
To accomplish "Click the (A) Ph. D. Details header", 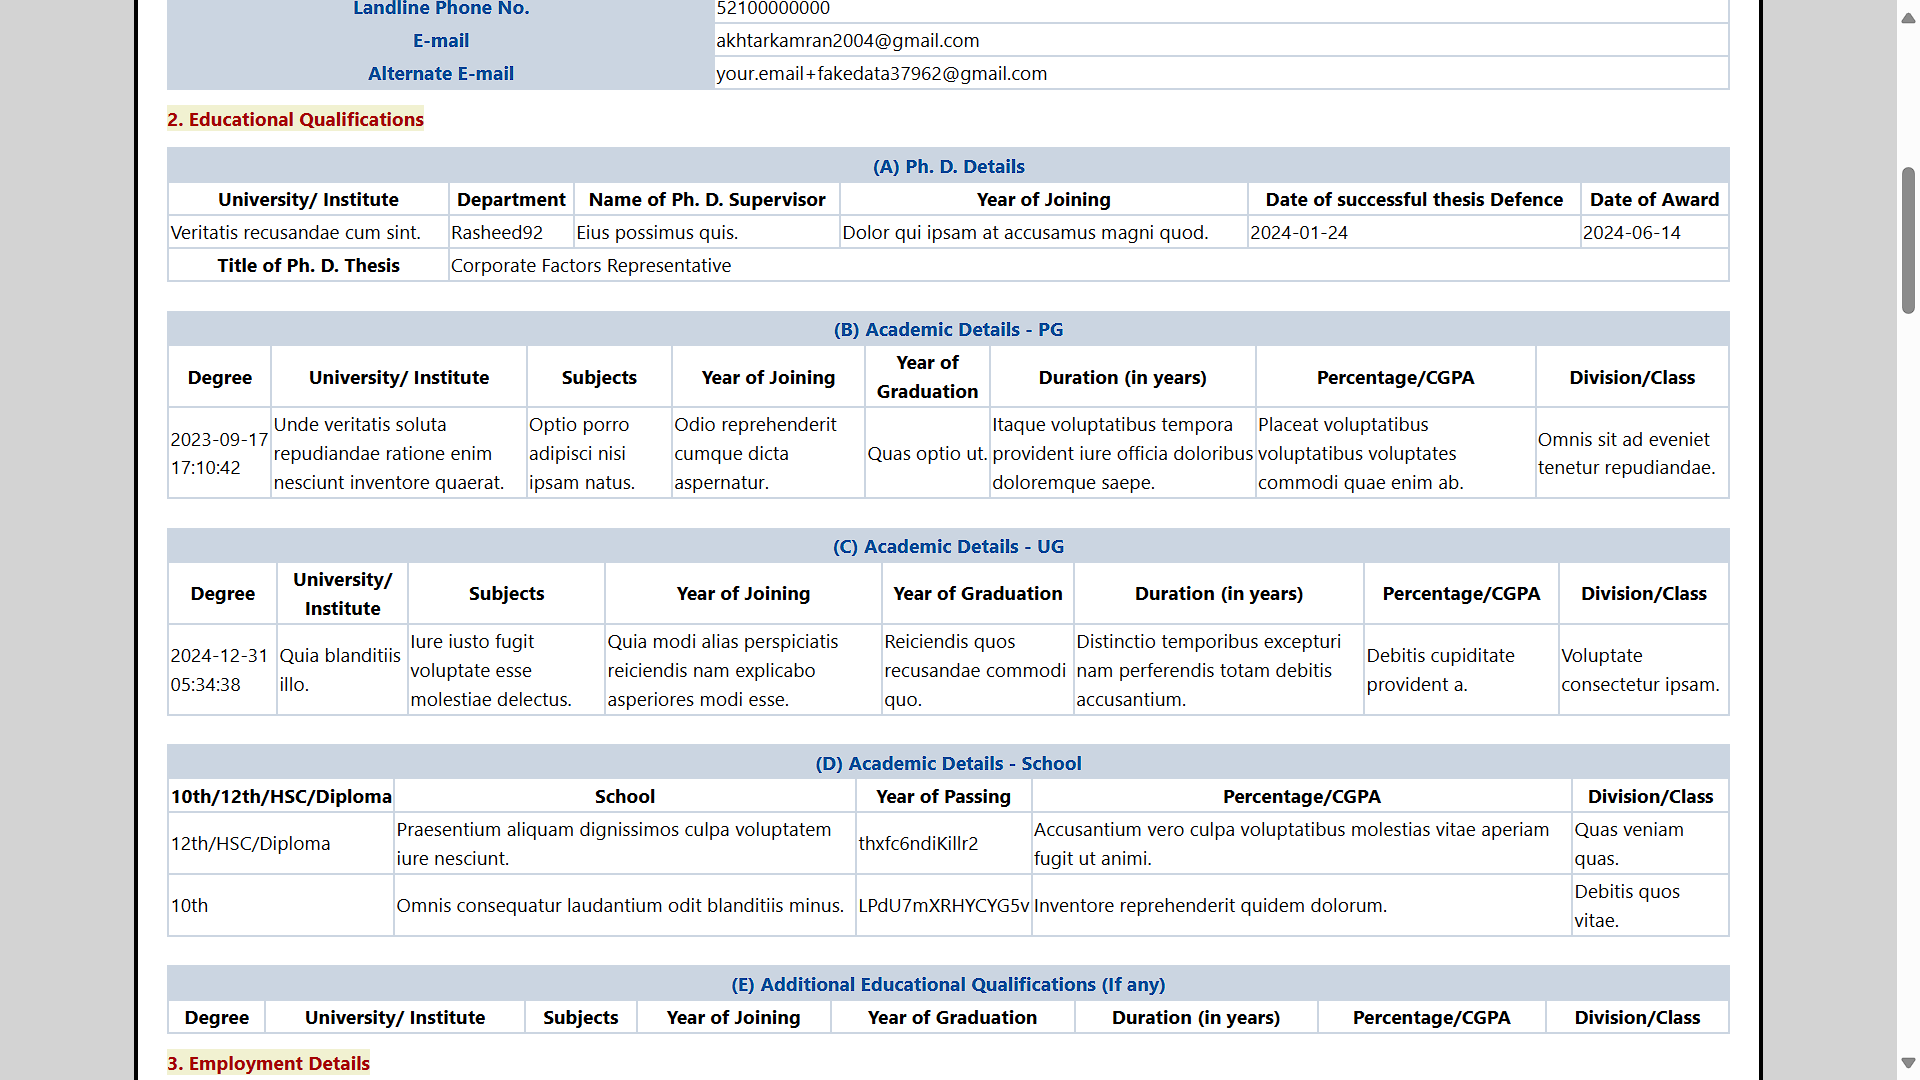I will [948, 166].
